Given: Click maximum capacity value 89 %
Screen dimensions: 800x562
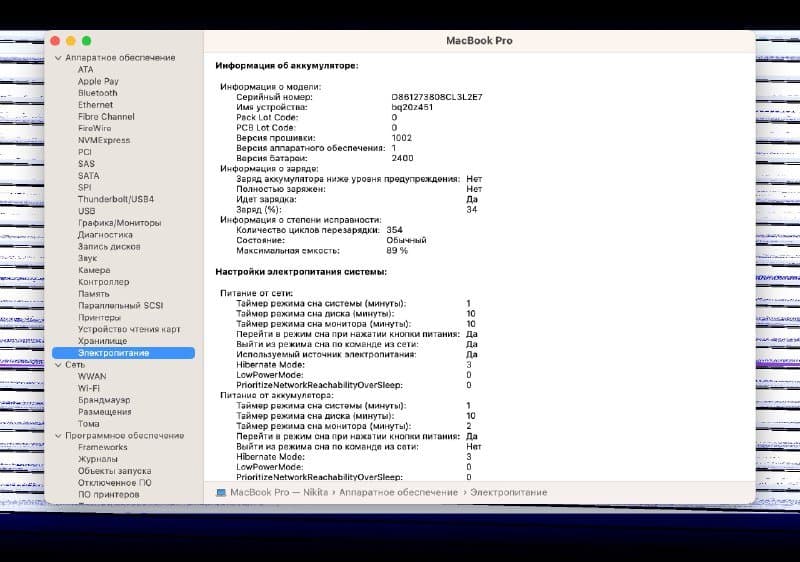Looking at the screenshot, I should pyautogui.click(x=397, y=250).
